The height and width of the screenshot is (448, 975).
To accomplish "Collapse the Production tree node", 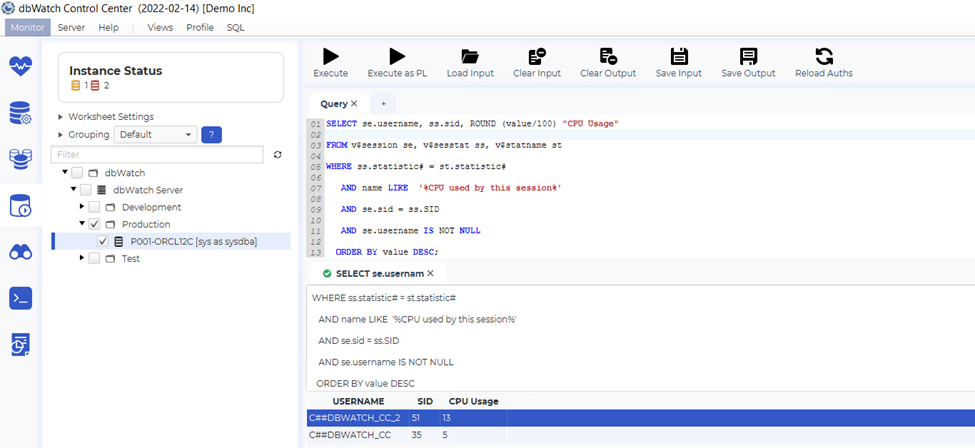I will [x=82, y=224].
